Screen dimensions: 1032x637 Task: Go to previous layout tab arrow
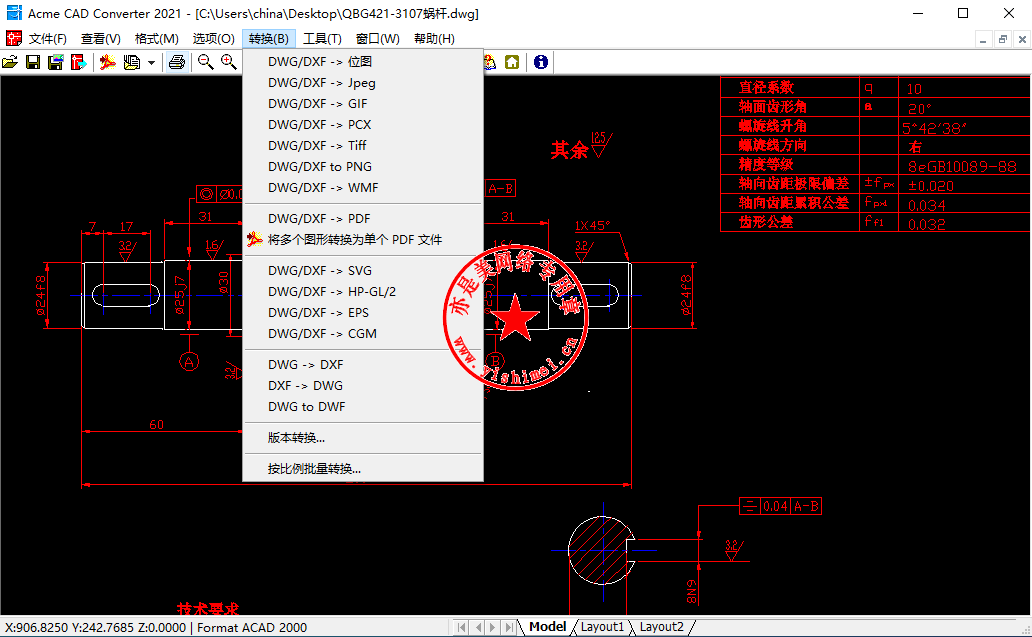point(478,628)
